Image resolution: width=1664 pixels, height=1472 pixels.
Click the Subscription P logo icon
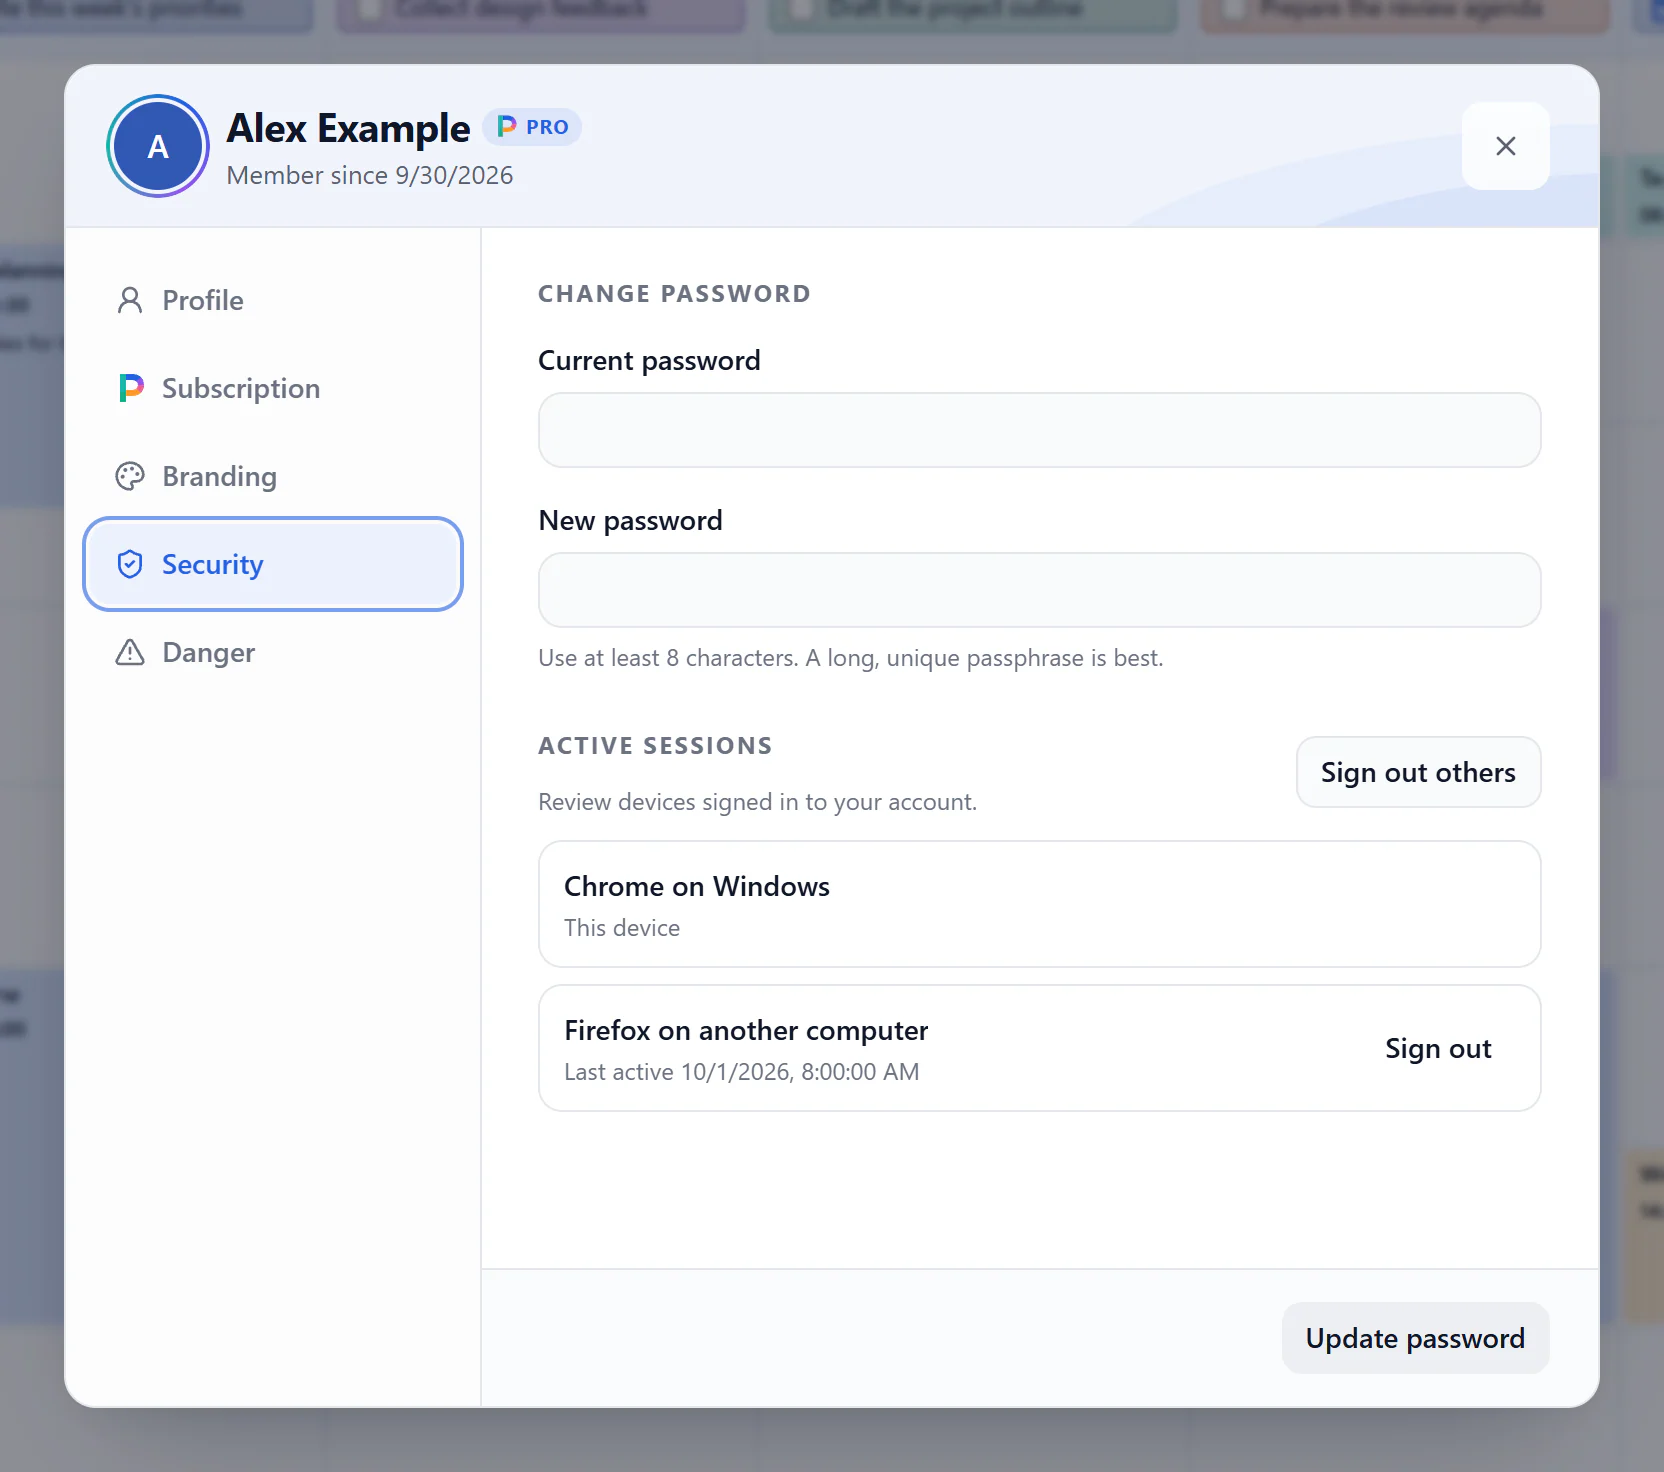[130, 388]
